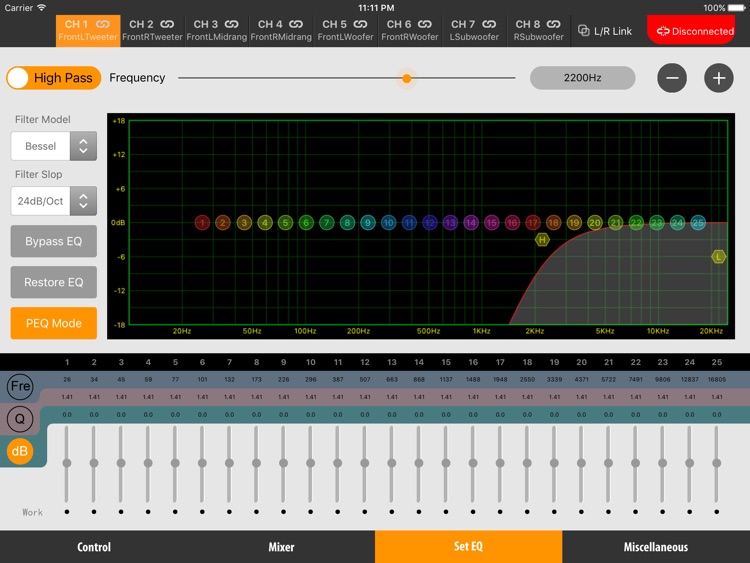Image resolution: width=750 pixels, height=563 pixels.
Task: Select the dB row circle button
Action: coord(20,451)
